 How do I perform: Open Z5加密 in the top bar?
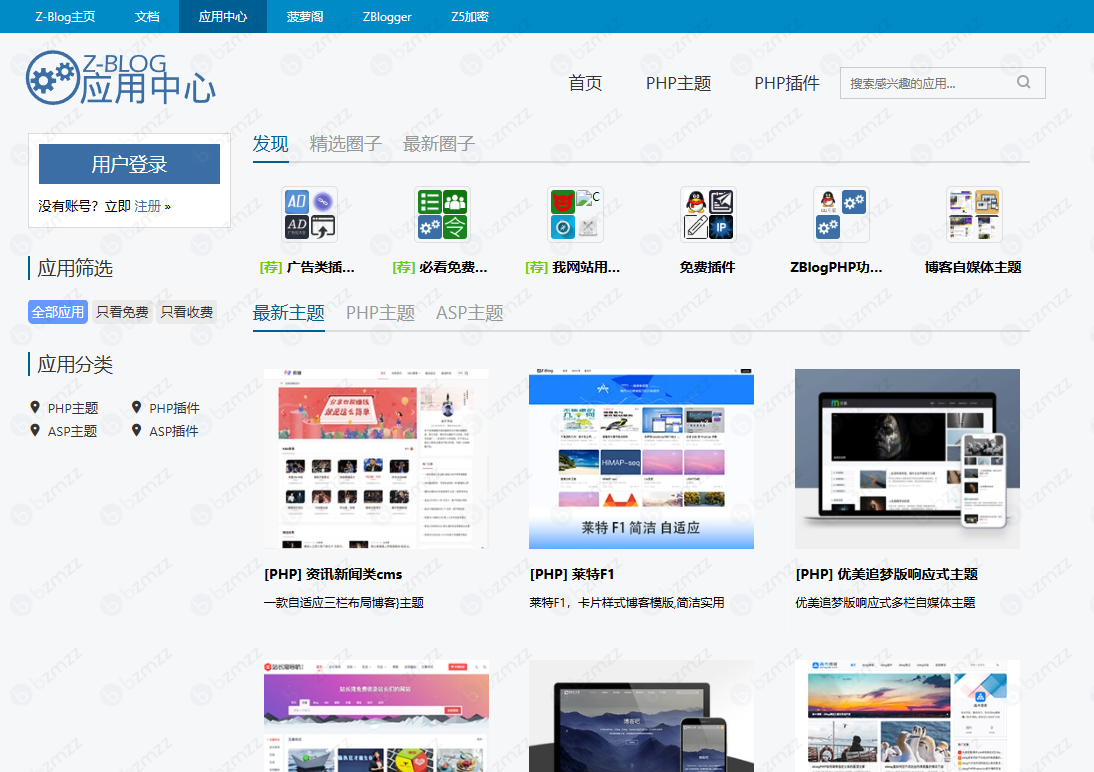[470, 17]
